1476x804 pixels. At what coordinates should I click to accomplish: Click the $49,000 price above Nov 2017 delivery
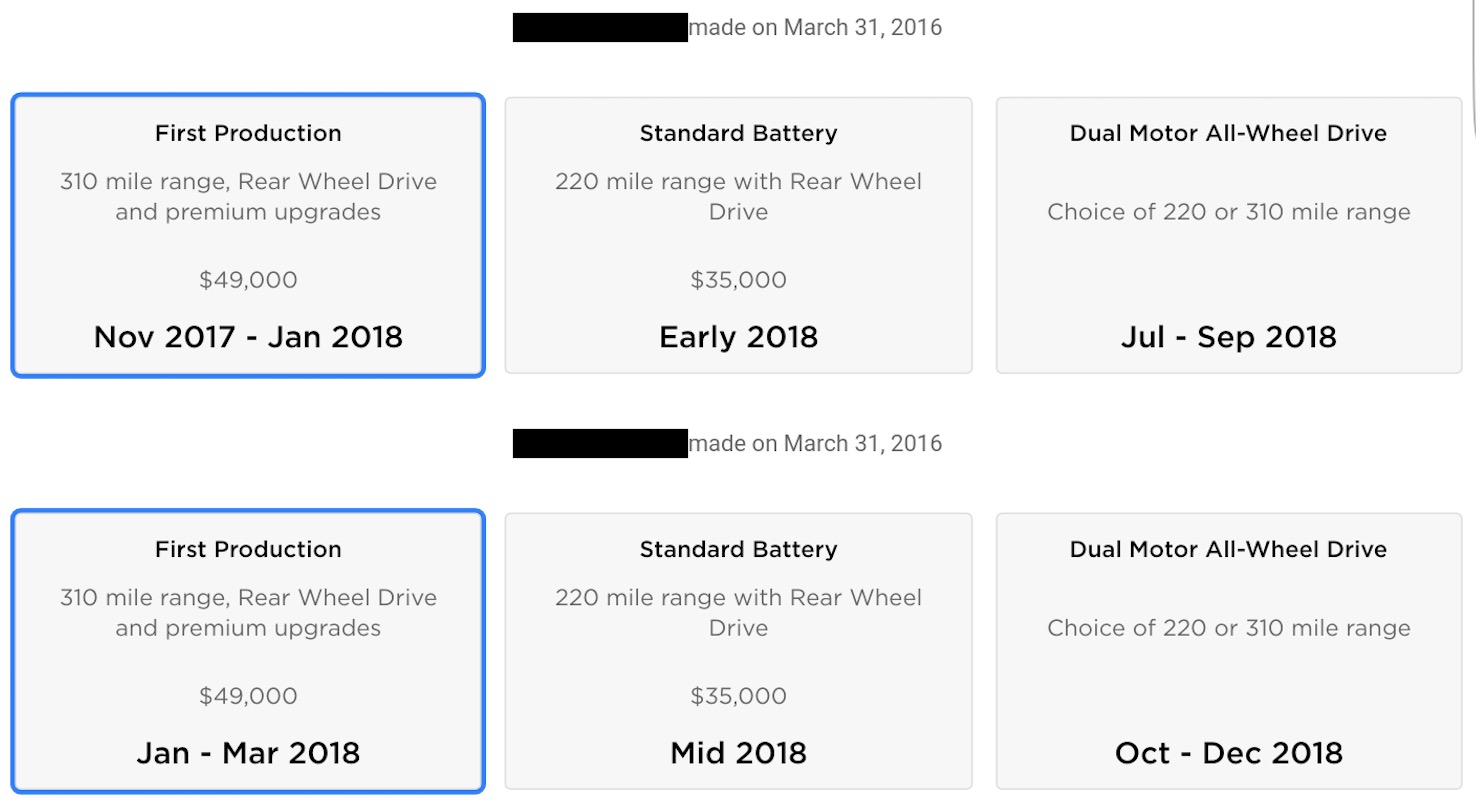tap(248, 280)
